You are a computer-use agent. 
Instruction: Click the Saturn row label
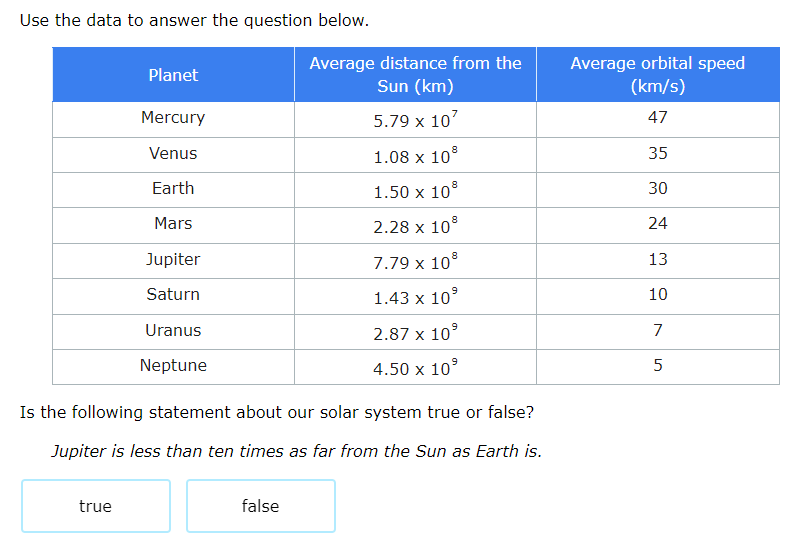point(173,295)
